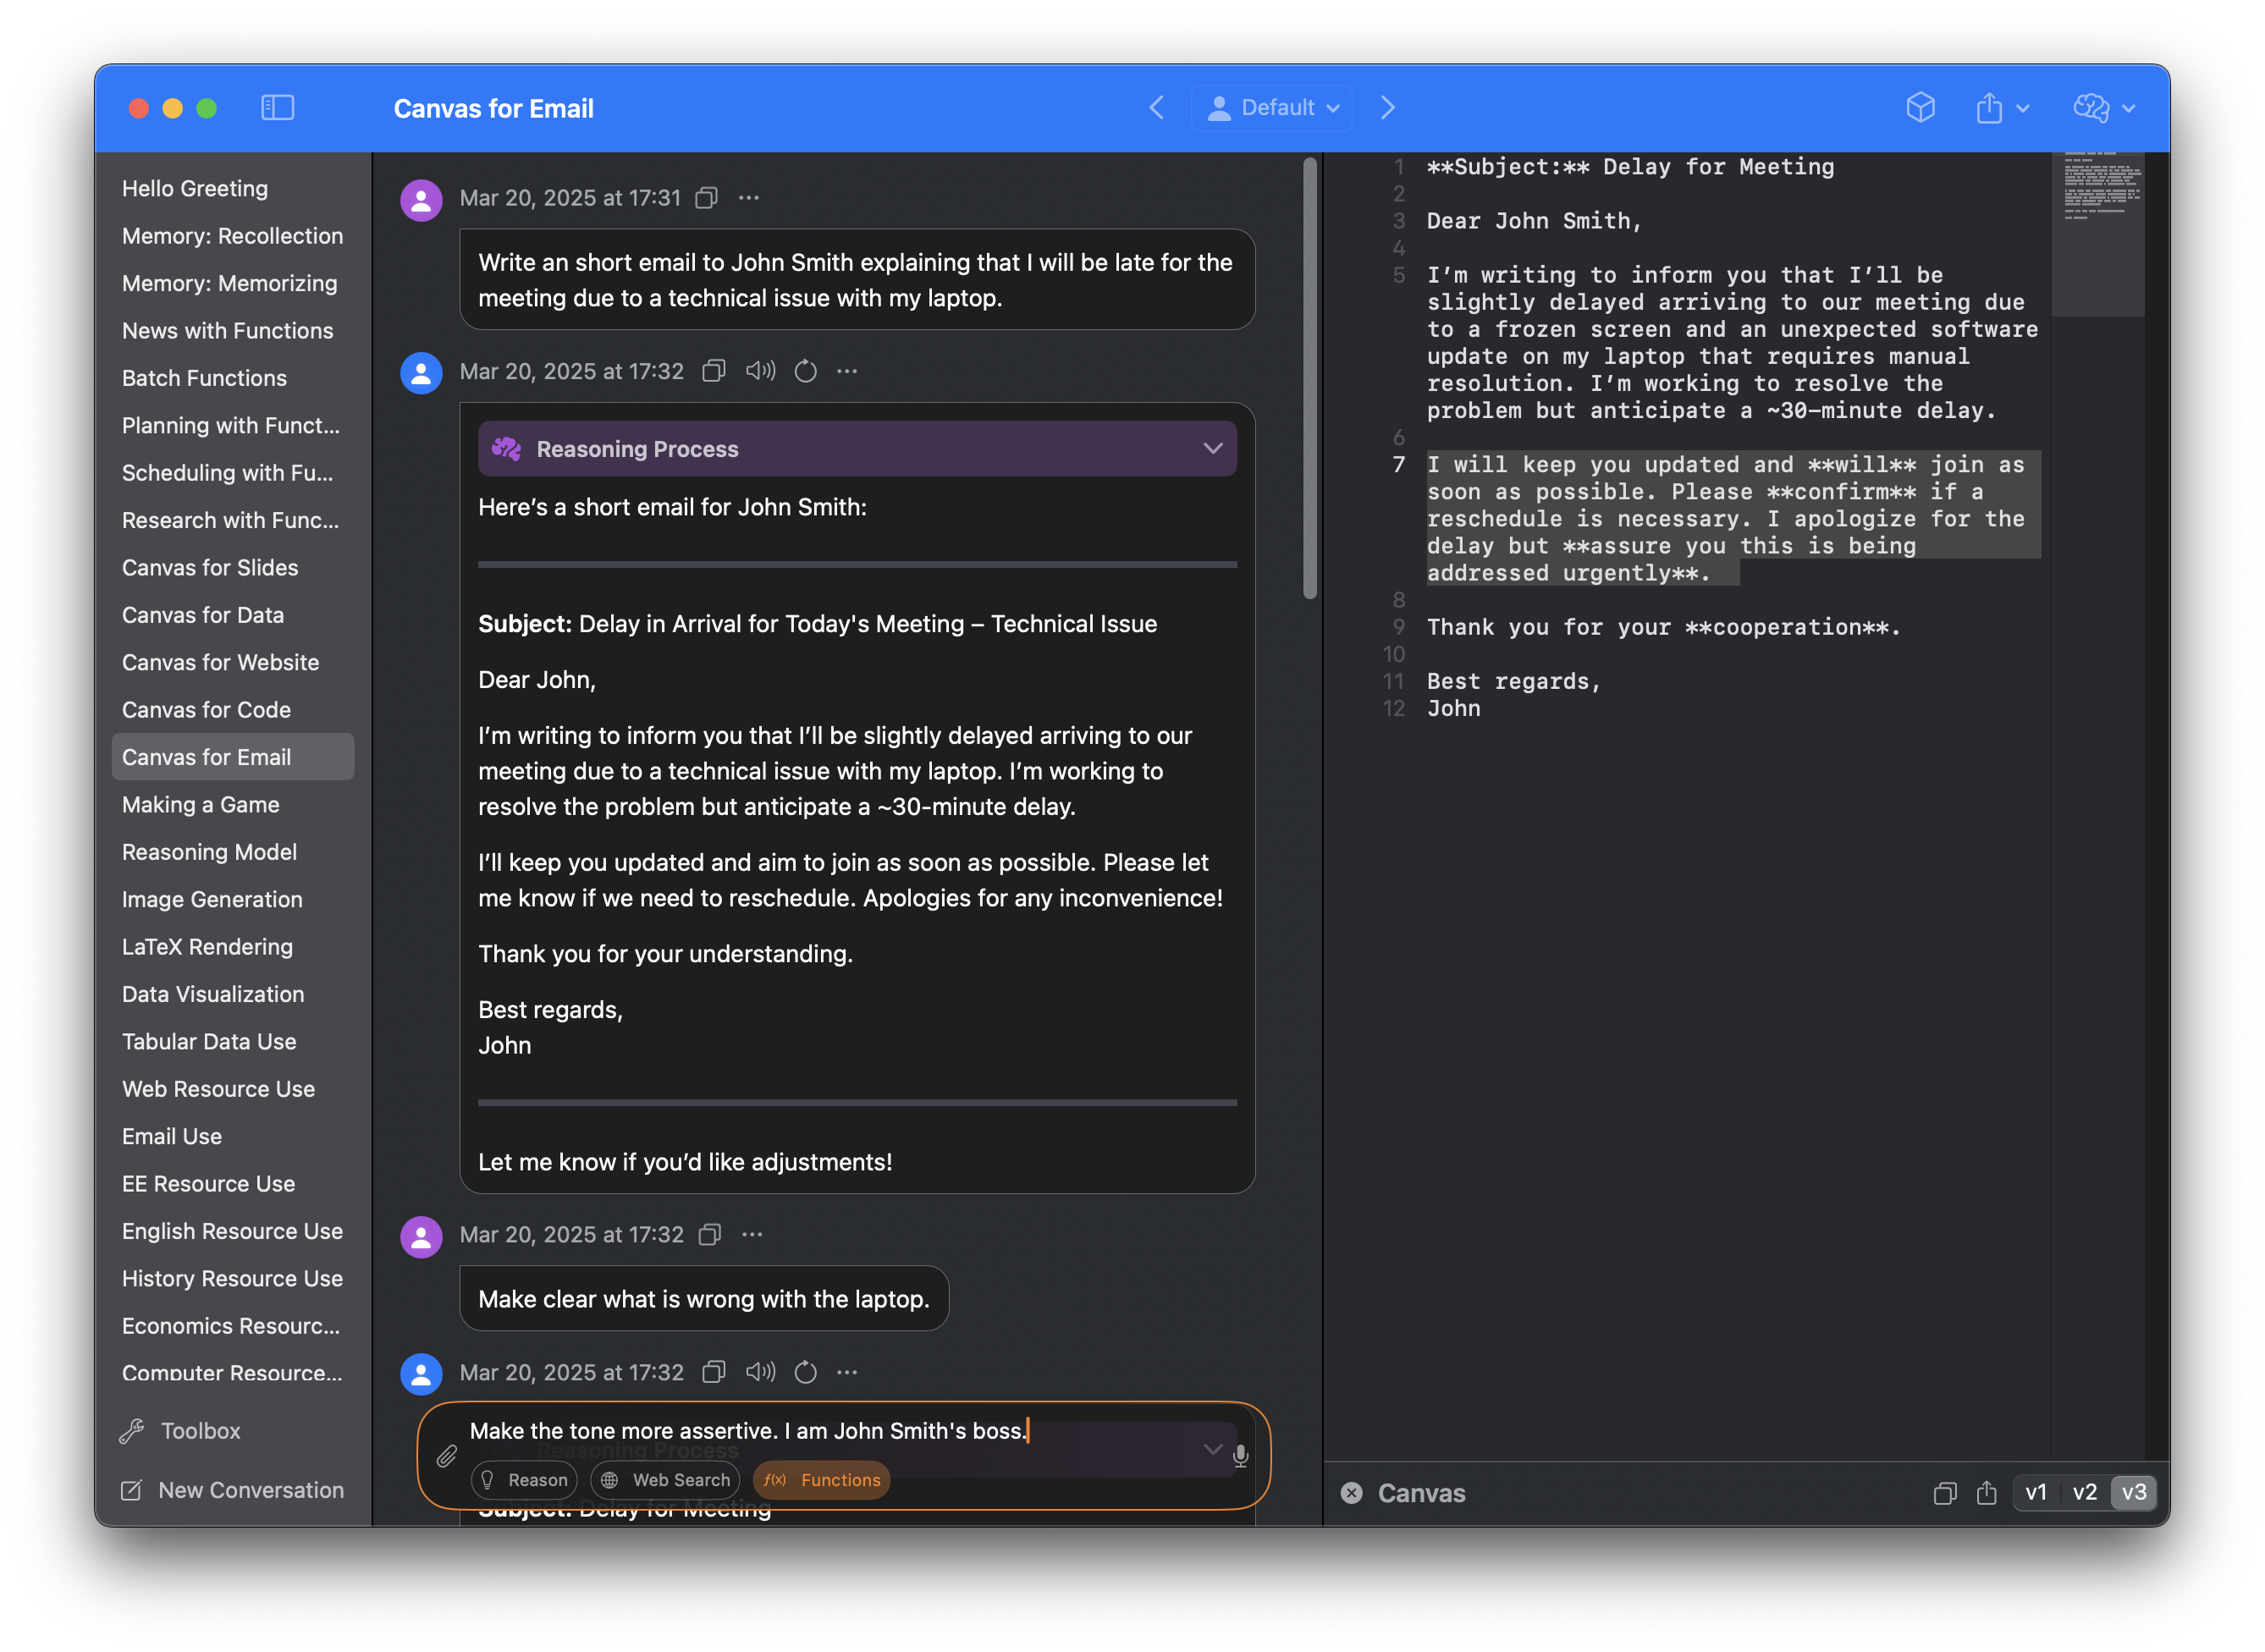
Task: Open EE Resource Use conversation
Action: click(233, 1184)
